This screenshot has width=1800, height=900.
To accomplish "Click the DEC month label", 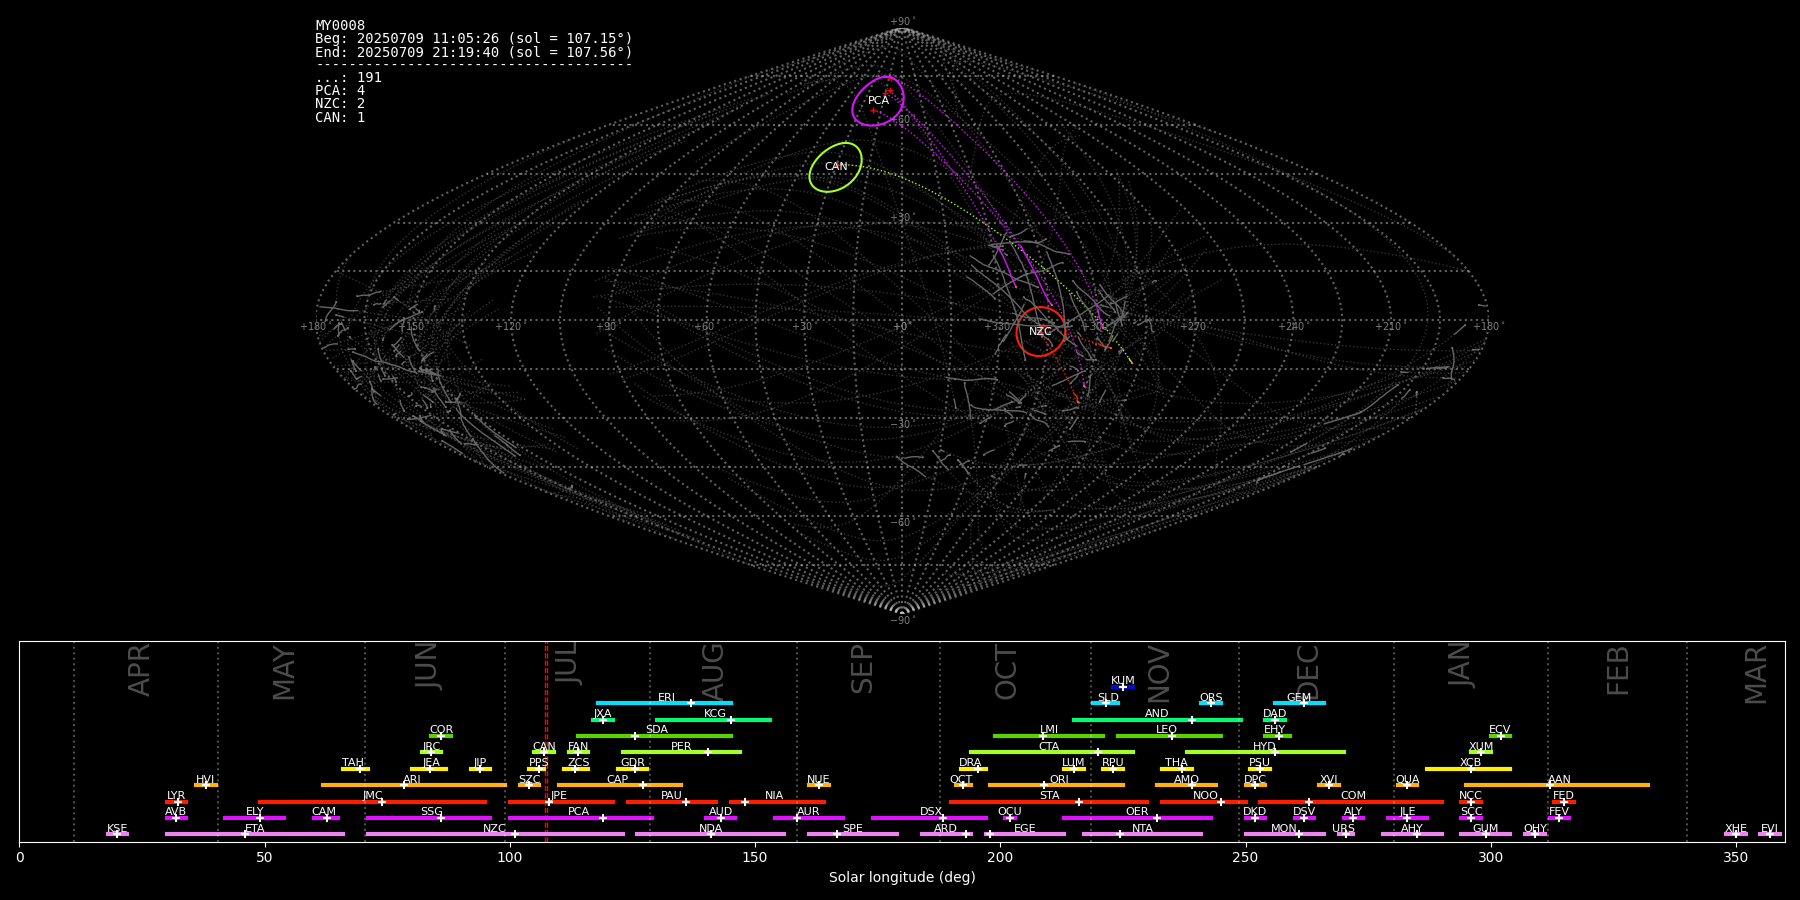I will pyautogui.click(x=1308, y=672).
